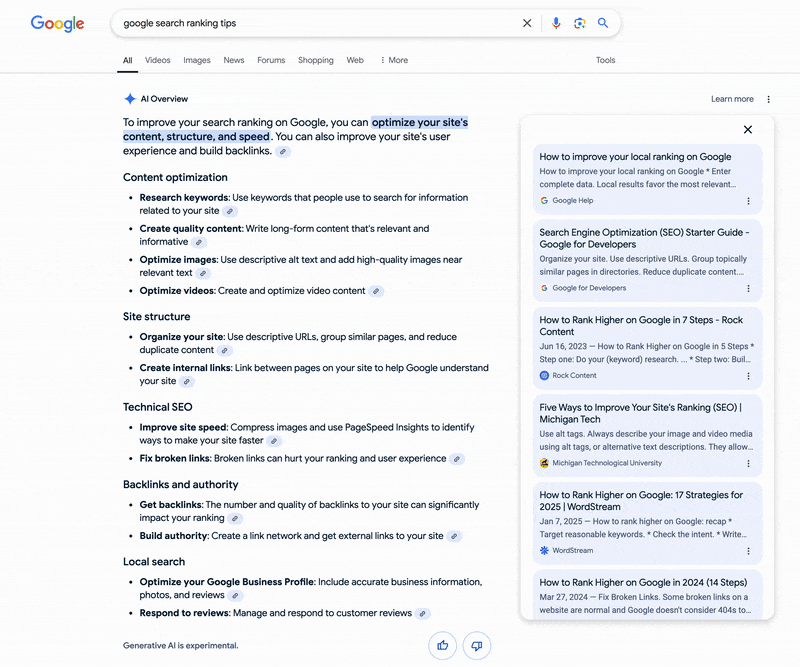800x667 pixels.
Task: Open options for Rock Content source card
Action: tap(748, 376)
